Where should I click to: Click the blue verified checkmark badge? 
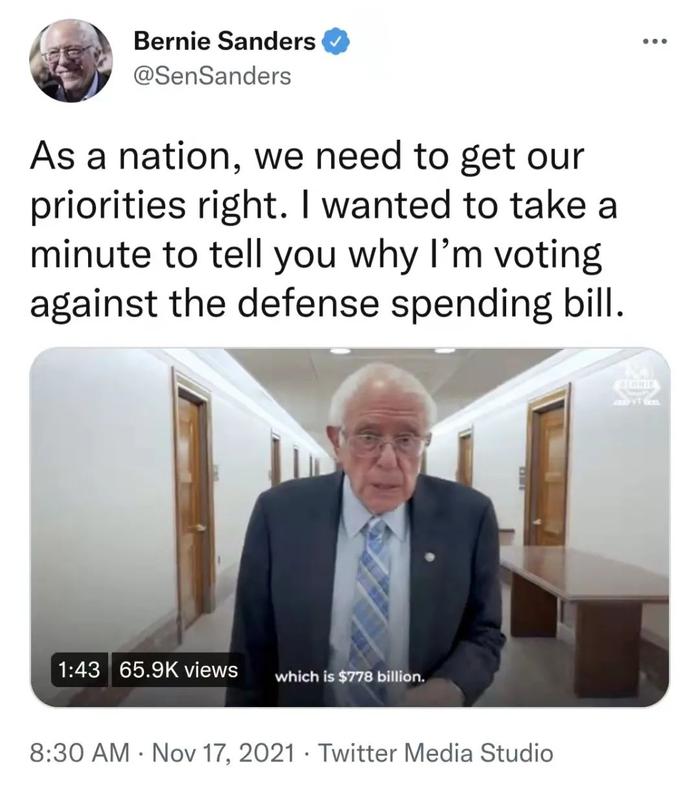click(336, 42)
